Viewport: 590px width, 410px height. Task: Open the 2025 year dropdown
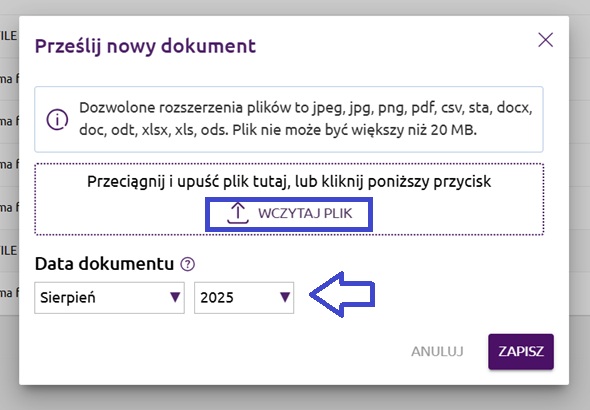click(x=244, y=298)
